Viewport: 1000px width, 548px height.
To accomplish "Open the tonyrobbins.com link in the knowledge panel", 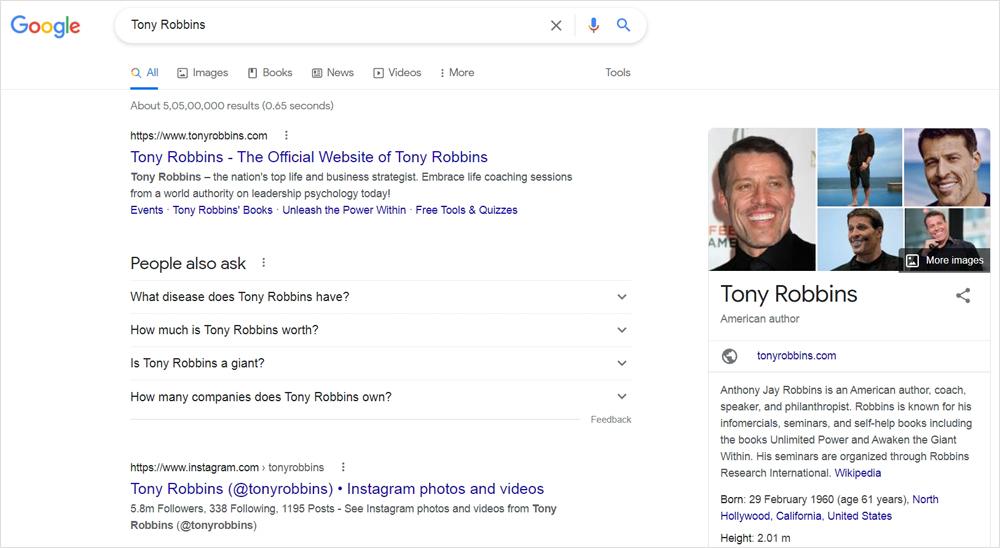I will [797, 356].
